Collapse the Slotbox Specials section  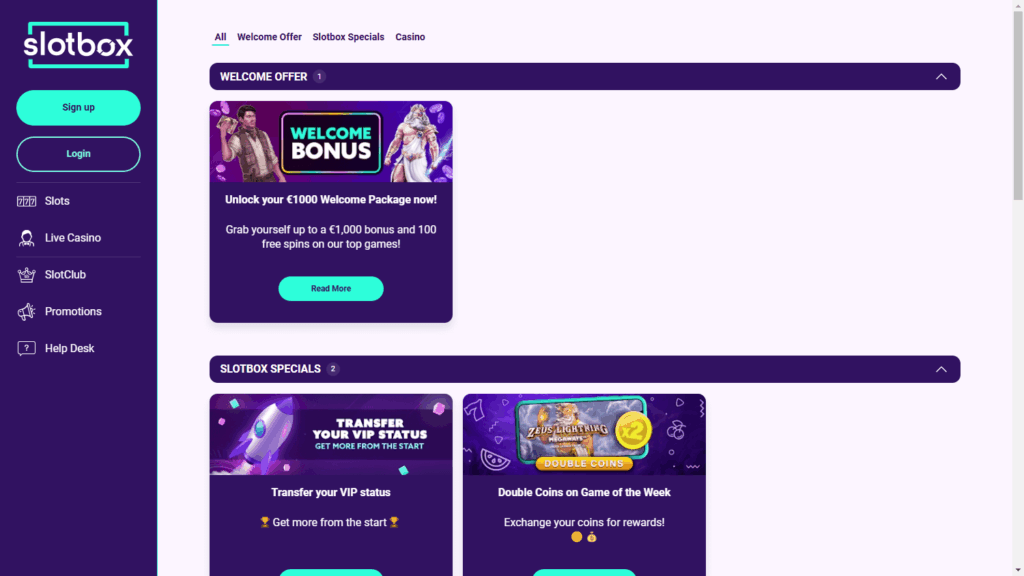[941, 369]
